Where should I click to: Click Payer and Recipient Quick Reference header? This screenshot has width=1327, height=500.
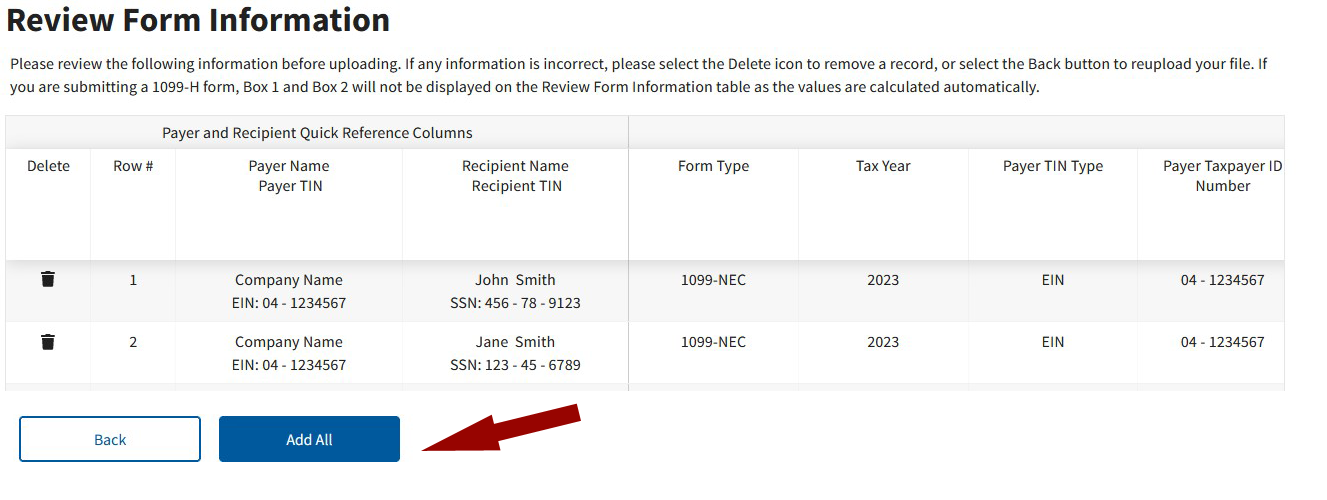(x=317, y=133)
